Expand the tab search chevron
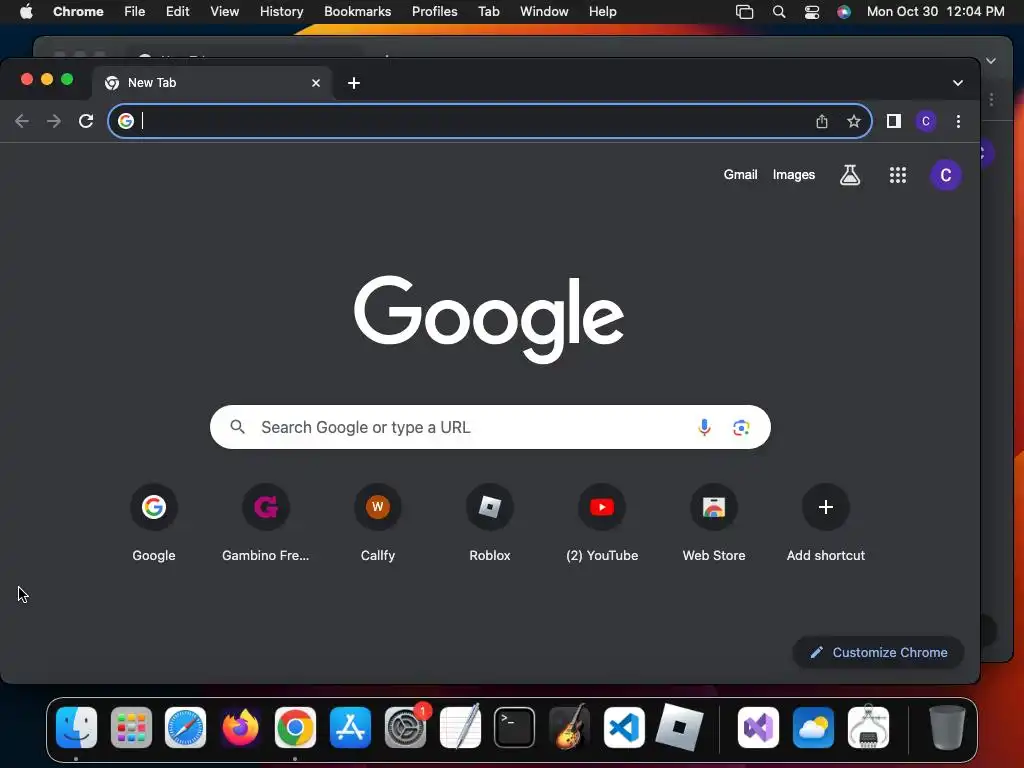 point(957,83)
